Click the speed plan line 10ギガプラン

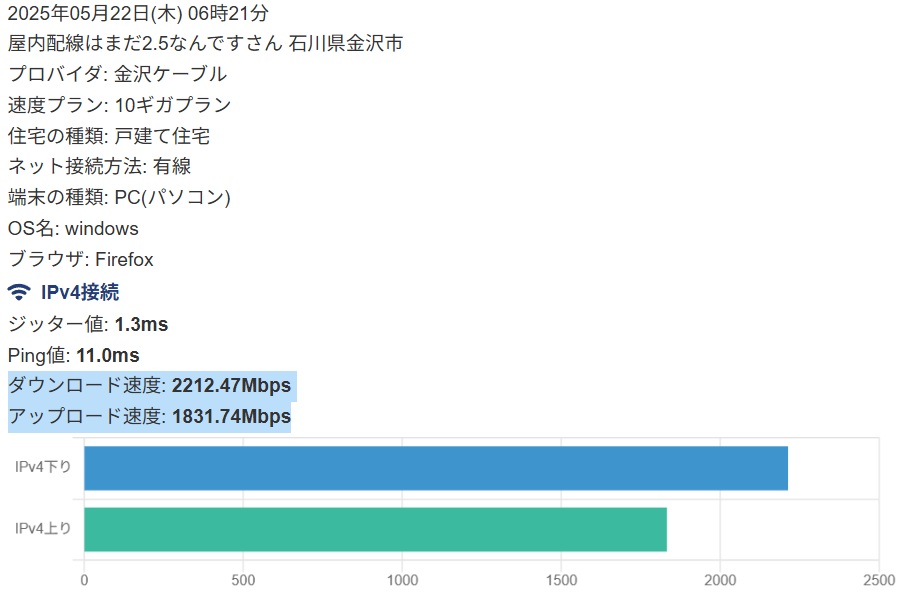(x=119, y=105)
